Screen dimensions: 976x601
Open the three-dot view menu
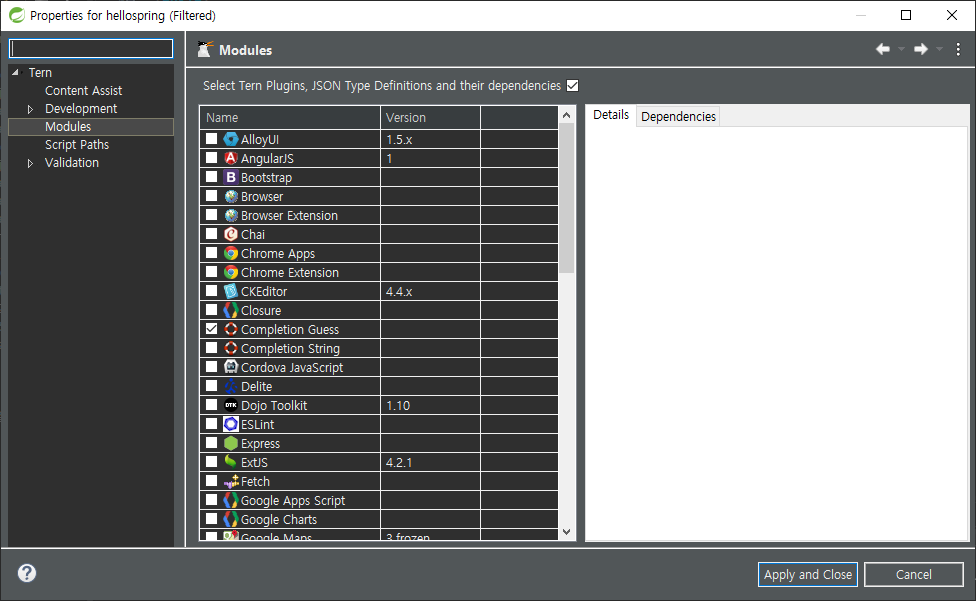click(x=958, y=49)
